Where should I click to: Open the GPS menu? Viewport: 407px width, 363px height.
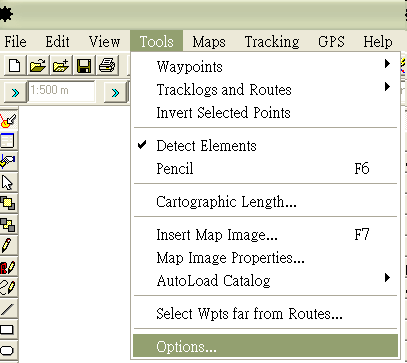(x=331, y=42)
